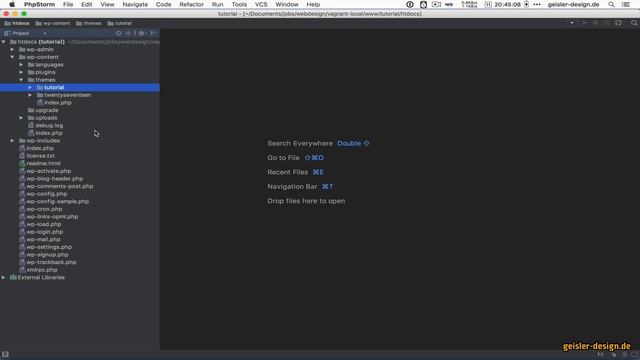640x360 pixels.
Task: Select wp-blog-header.php file
Action: tap(55, 179)
